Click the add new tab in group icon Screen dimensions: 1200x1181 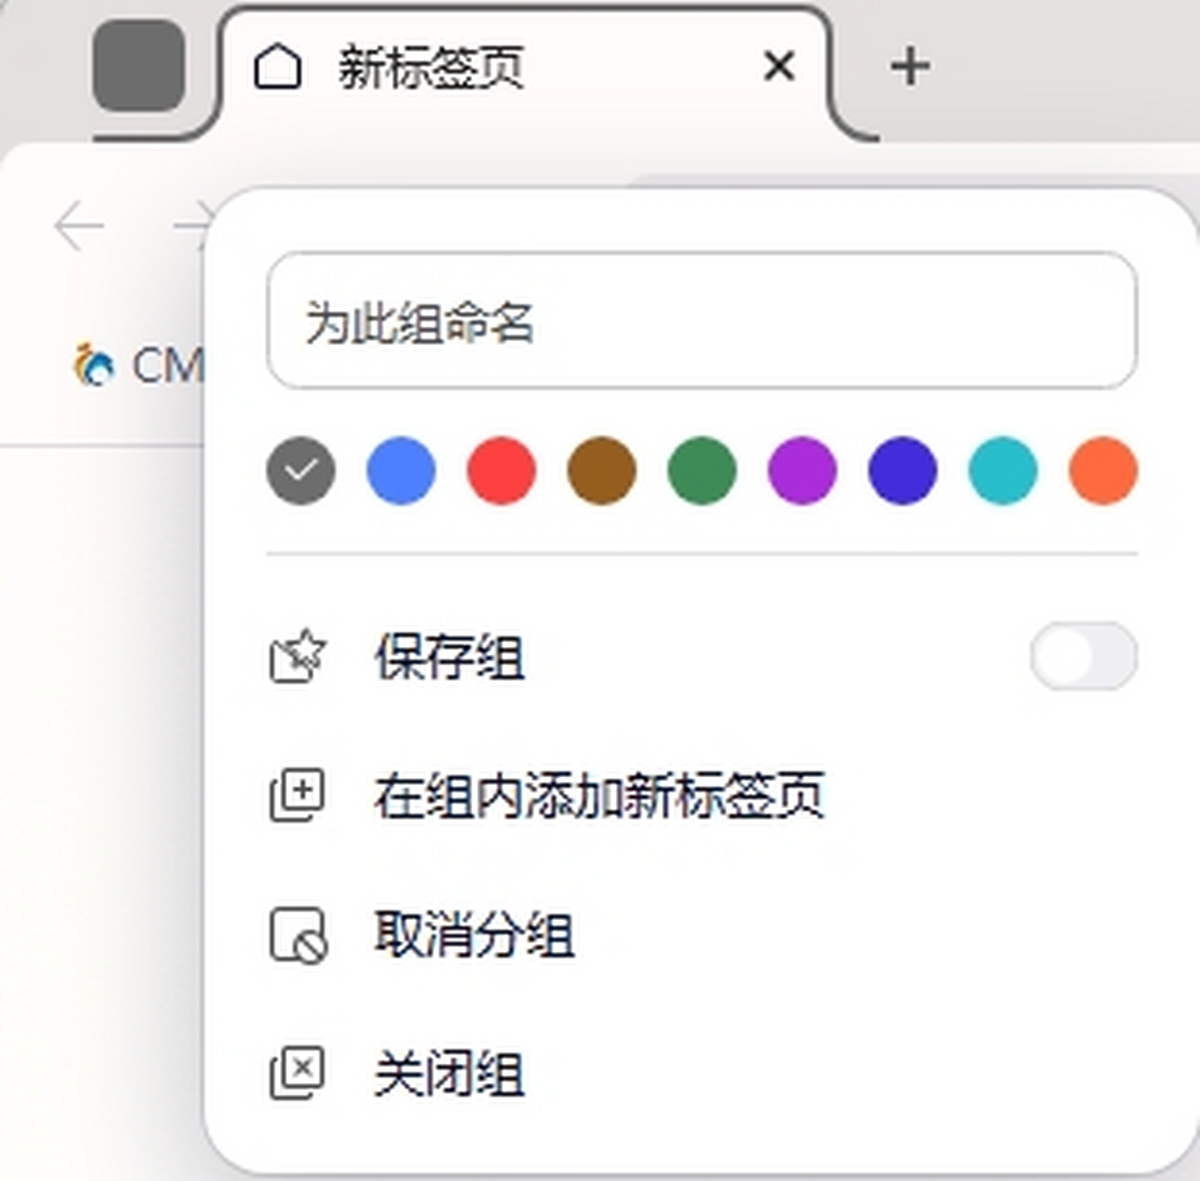tap(298, 795)
